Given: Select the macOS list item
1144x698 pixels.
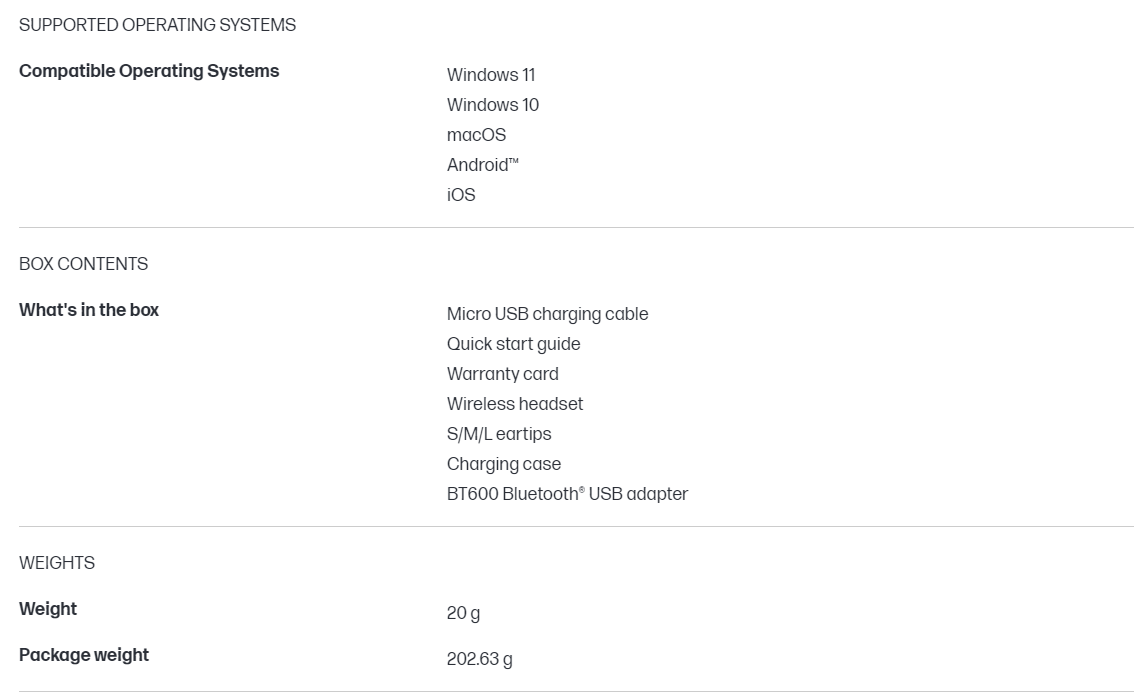Looking at the screenshot, I should coord(476,135).
